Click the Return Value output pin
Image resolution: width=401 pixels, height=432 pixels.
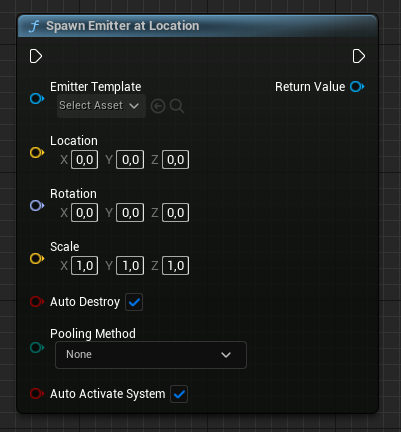[x=357, y=87]
